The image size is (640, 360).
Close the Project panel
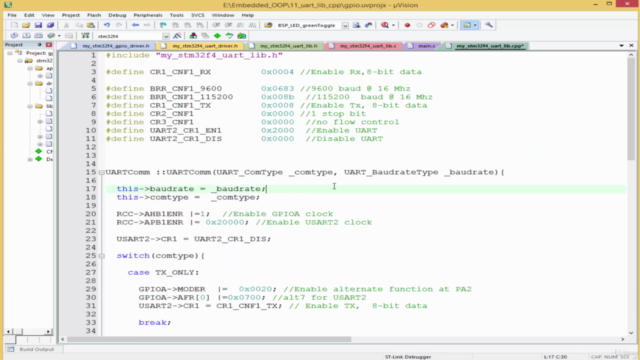[x=49, y=44]
